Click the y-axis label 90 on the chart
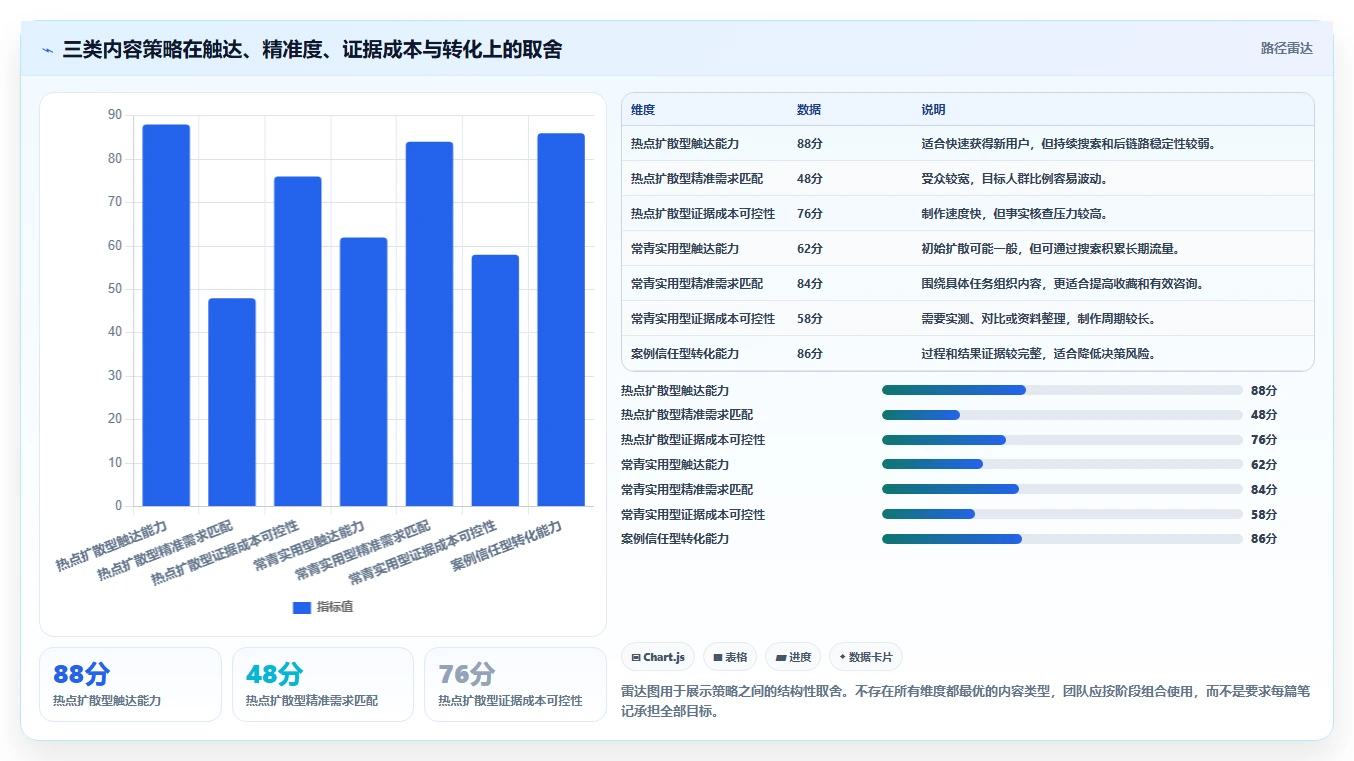Screen dimensions: 1354x761 114,115
